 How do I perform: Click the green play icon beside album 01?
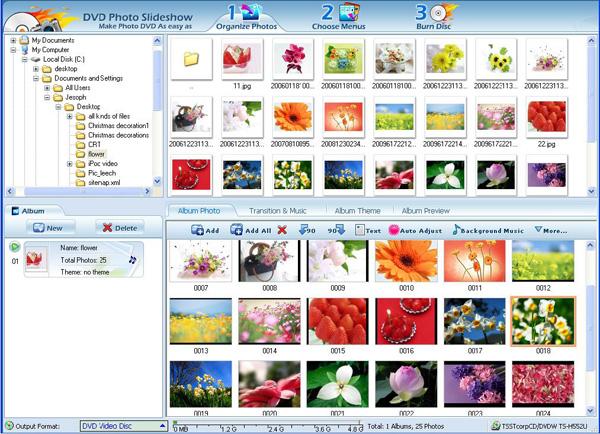(x=15, y=246)
